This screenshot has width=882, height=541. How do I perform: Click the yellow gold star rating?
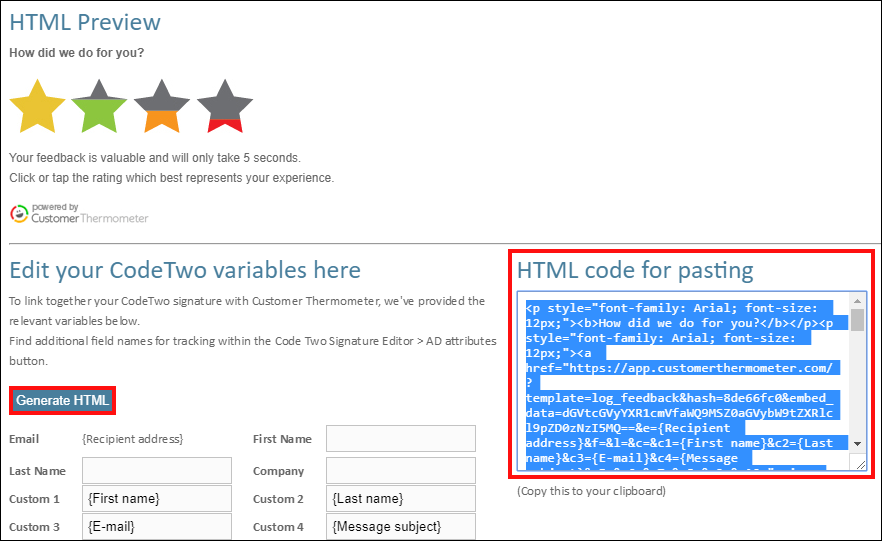click(37, 107)
